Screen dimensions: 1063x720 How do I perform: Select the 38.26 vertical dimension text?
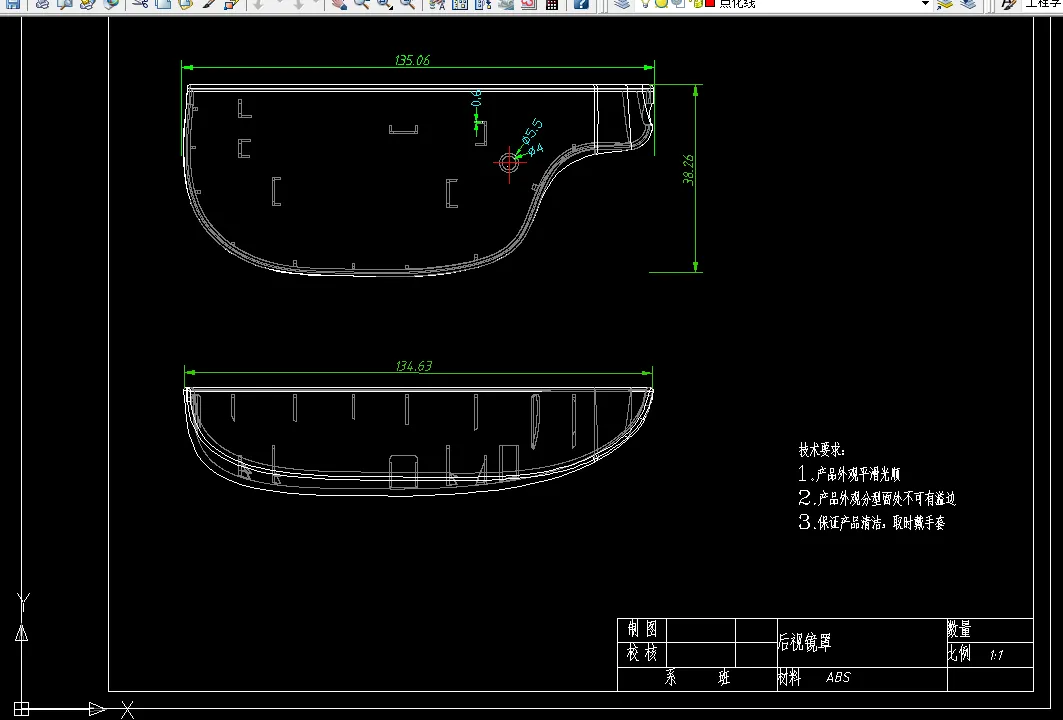tap(688, 169)
